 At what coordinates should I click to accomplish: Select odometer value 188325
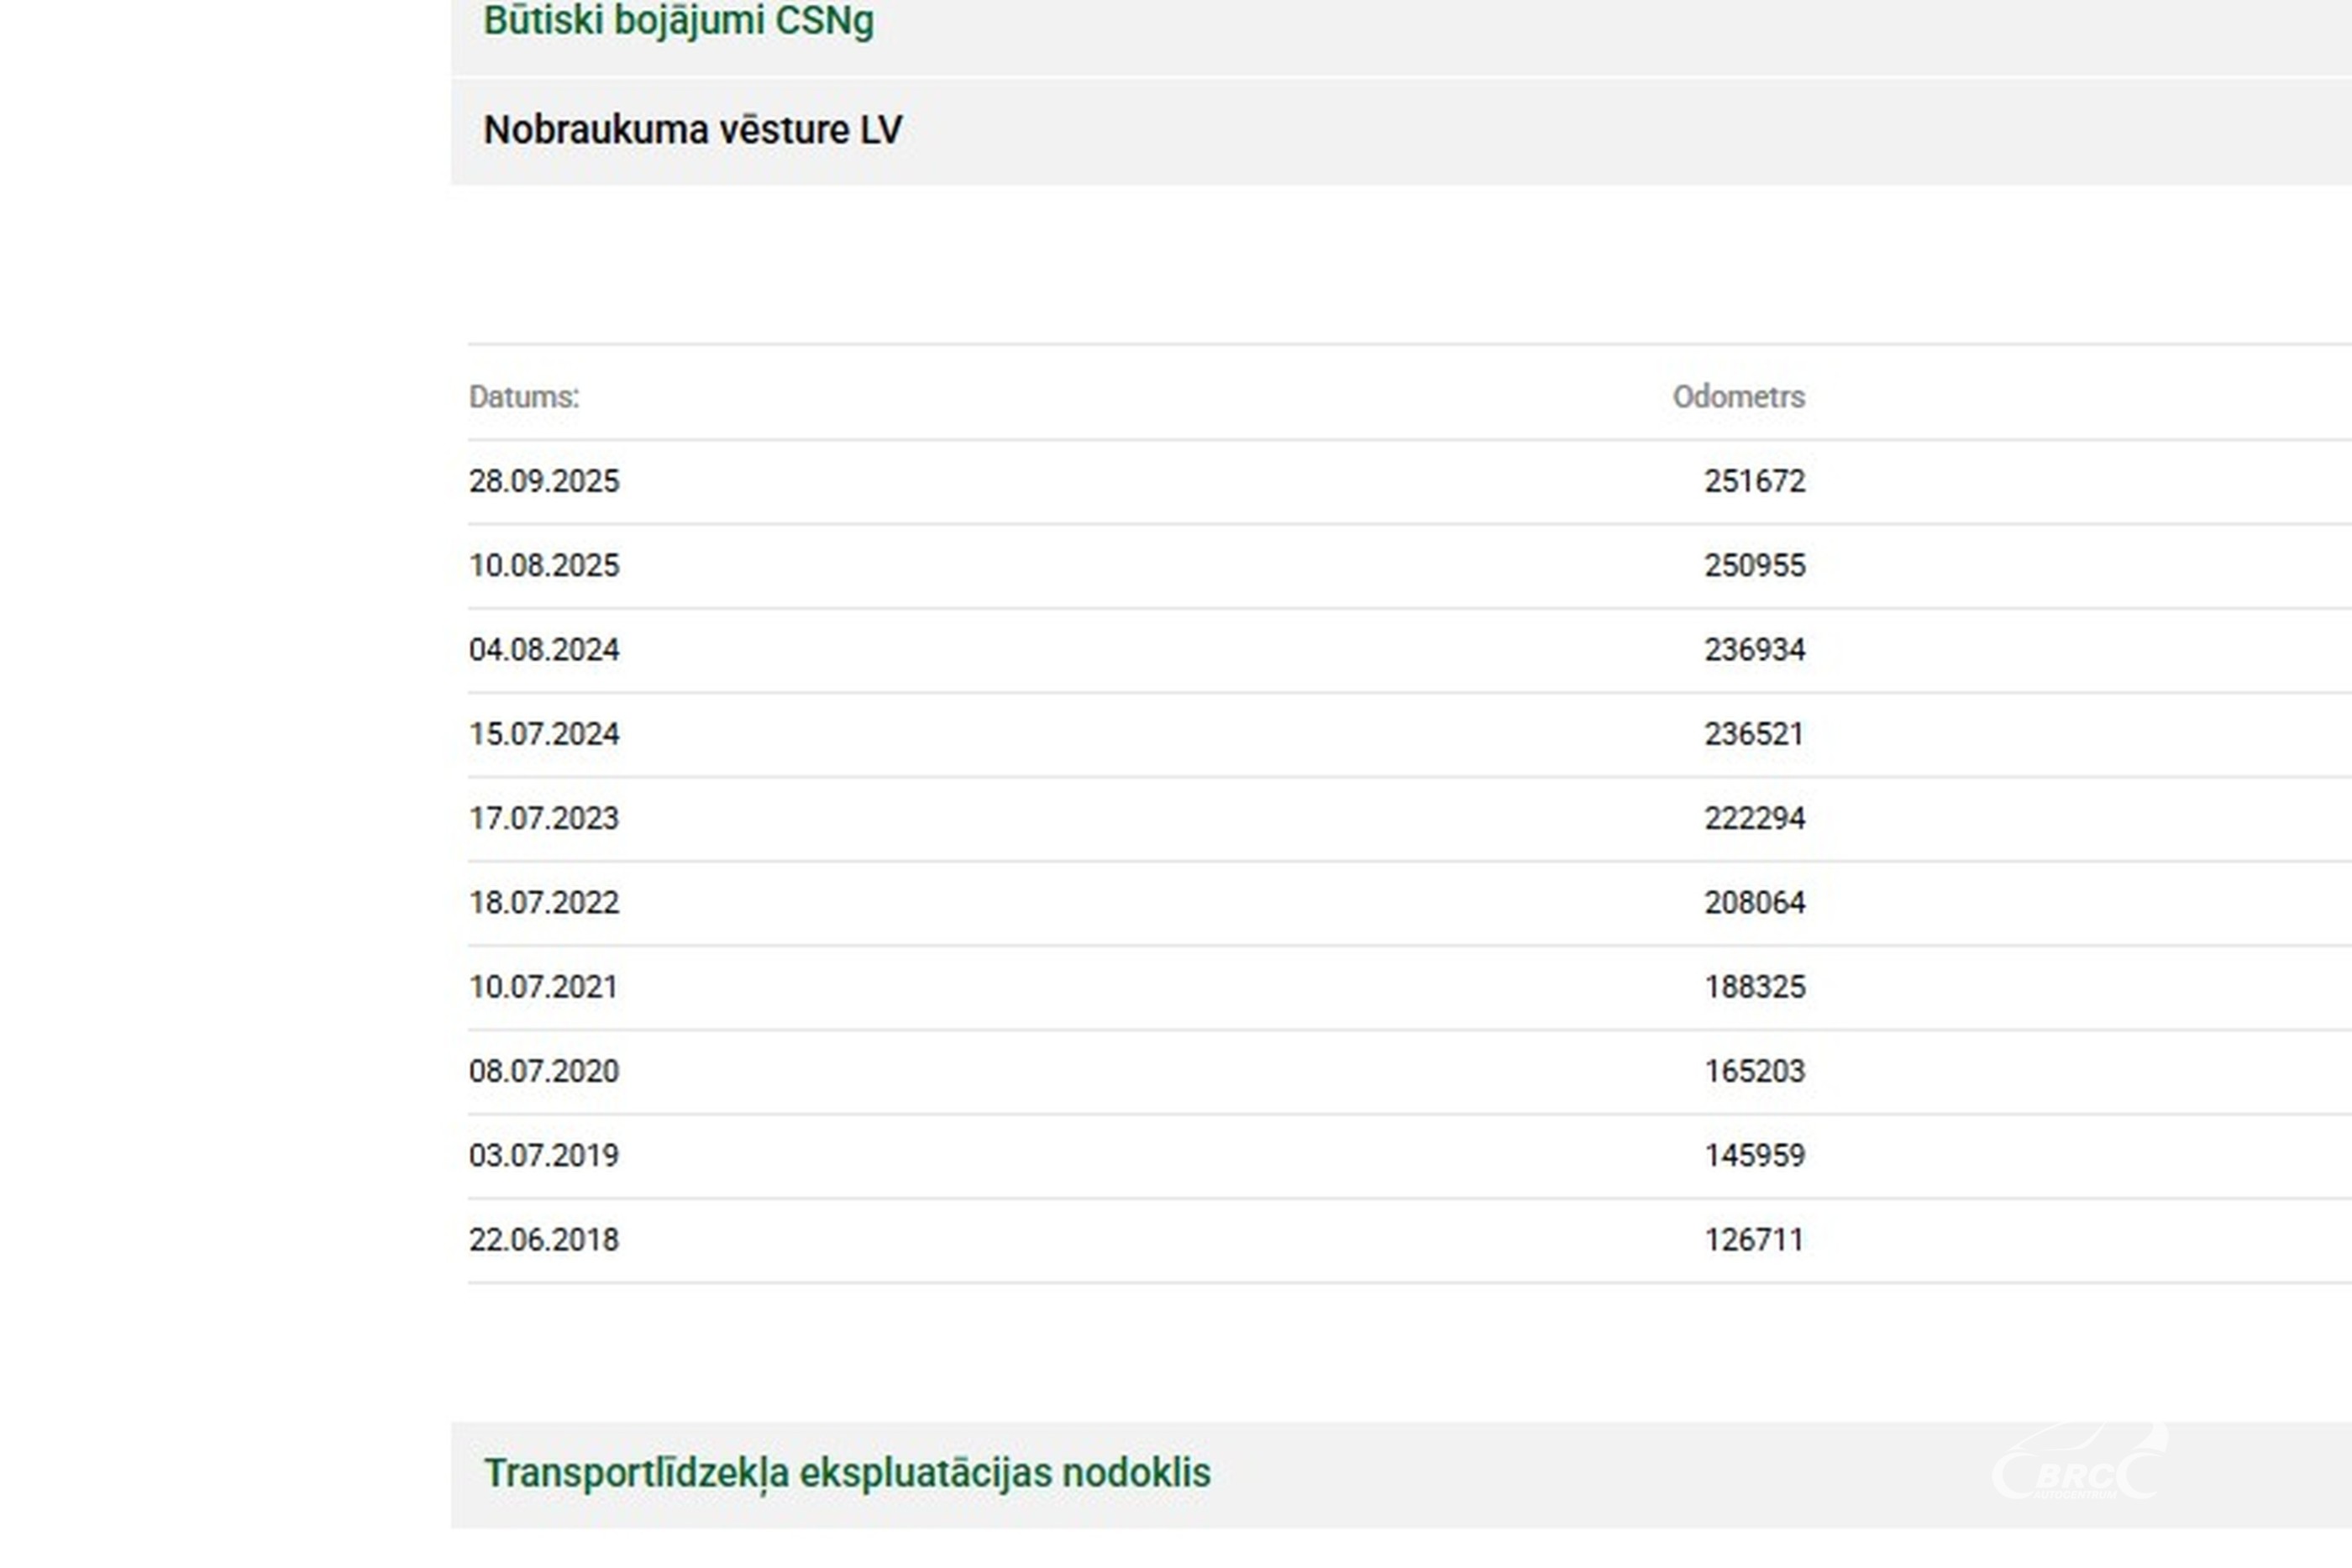pyautogui.click(x=1754, y=987)
